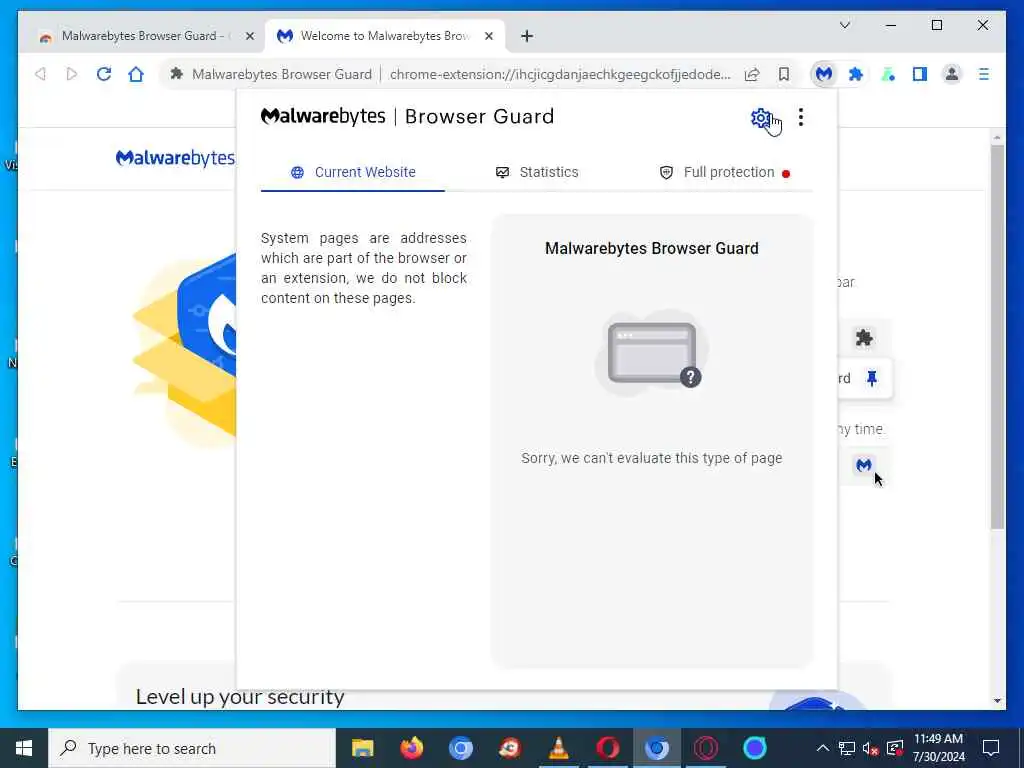Reload the current page
The width and height of the screenshot is (1024, 768).
(x=104, y=74)
